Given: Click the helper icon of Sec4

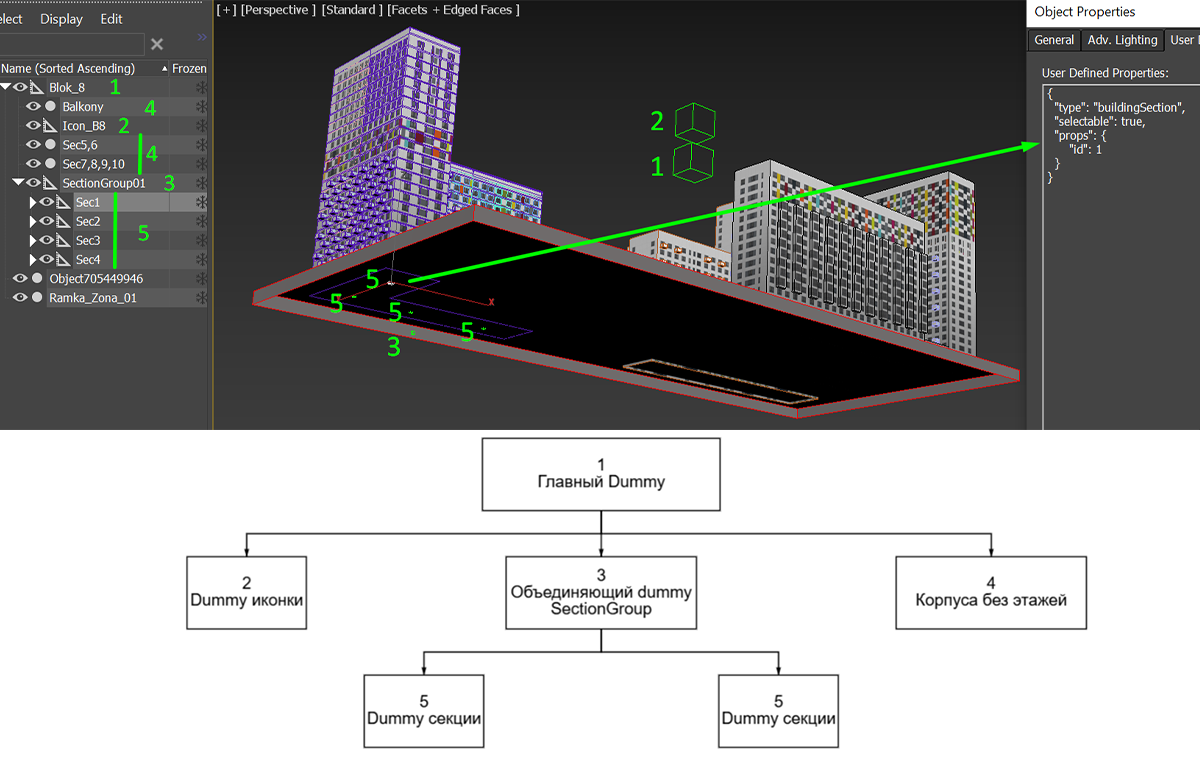Looking at the screenshot, I should click(x=62, y=260).
